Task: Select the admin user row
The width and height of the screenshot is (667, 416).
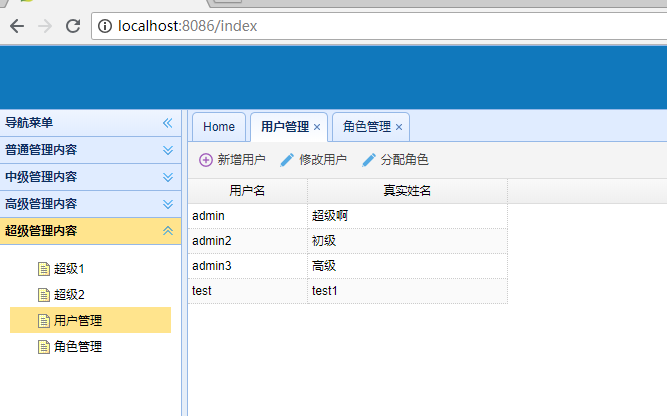Action: point(348,216)
